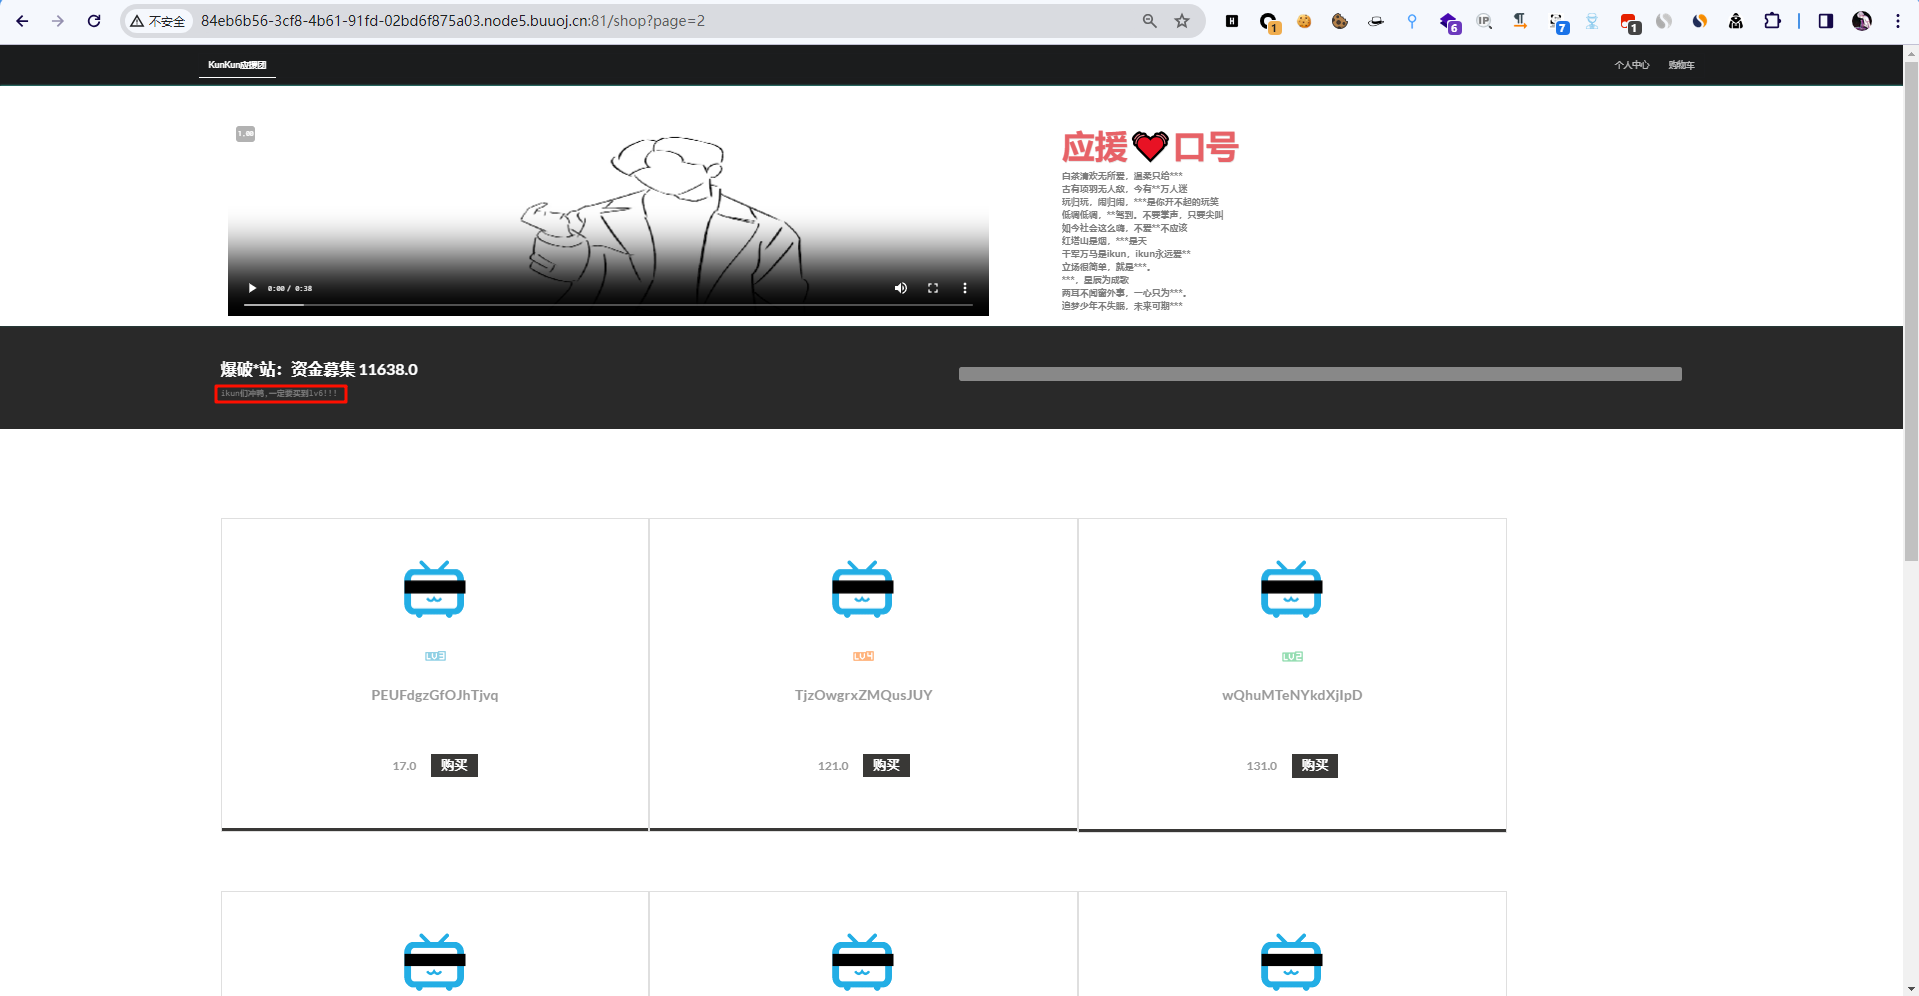Open the IP lookup extension
This screenshot has height=996, width=1919.
(x=1484, y=21)
